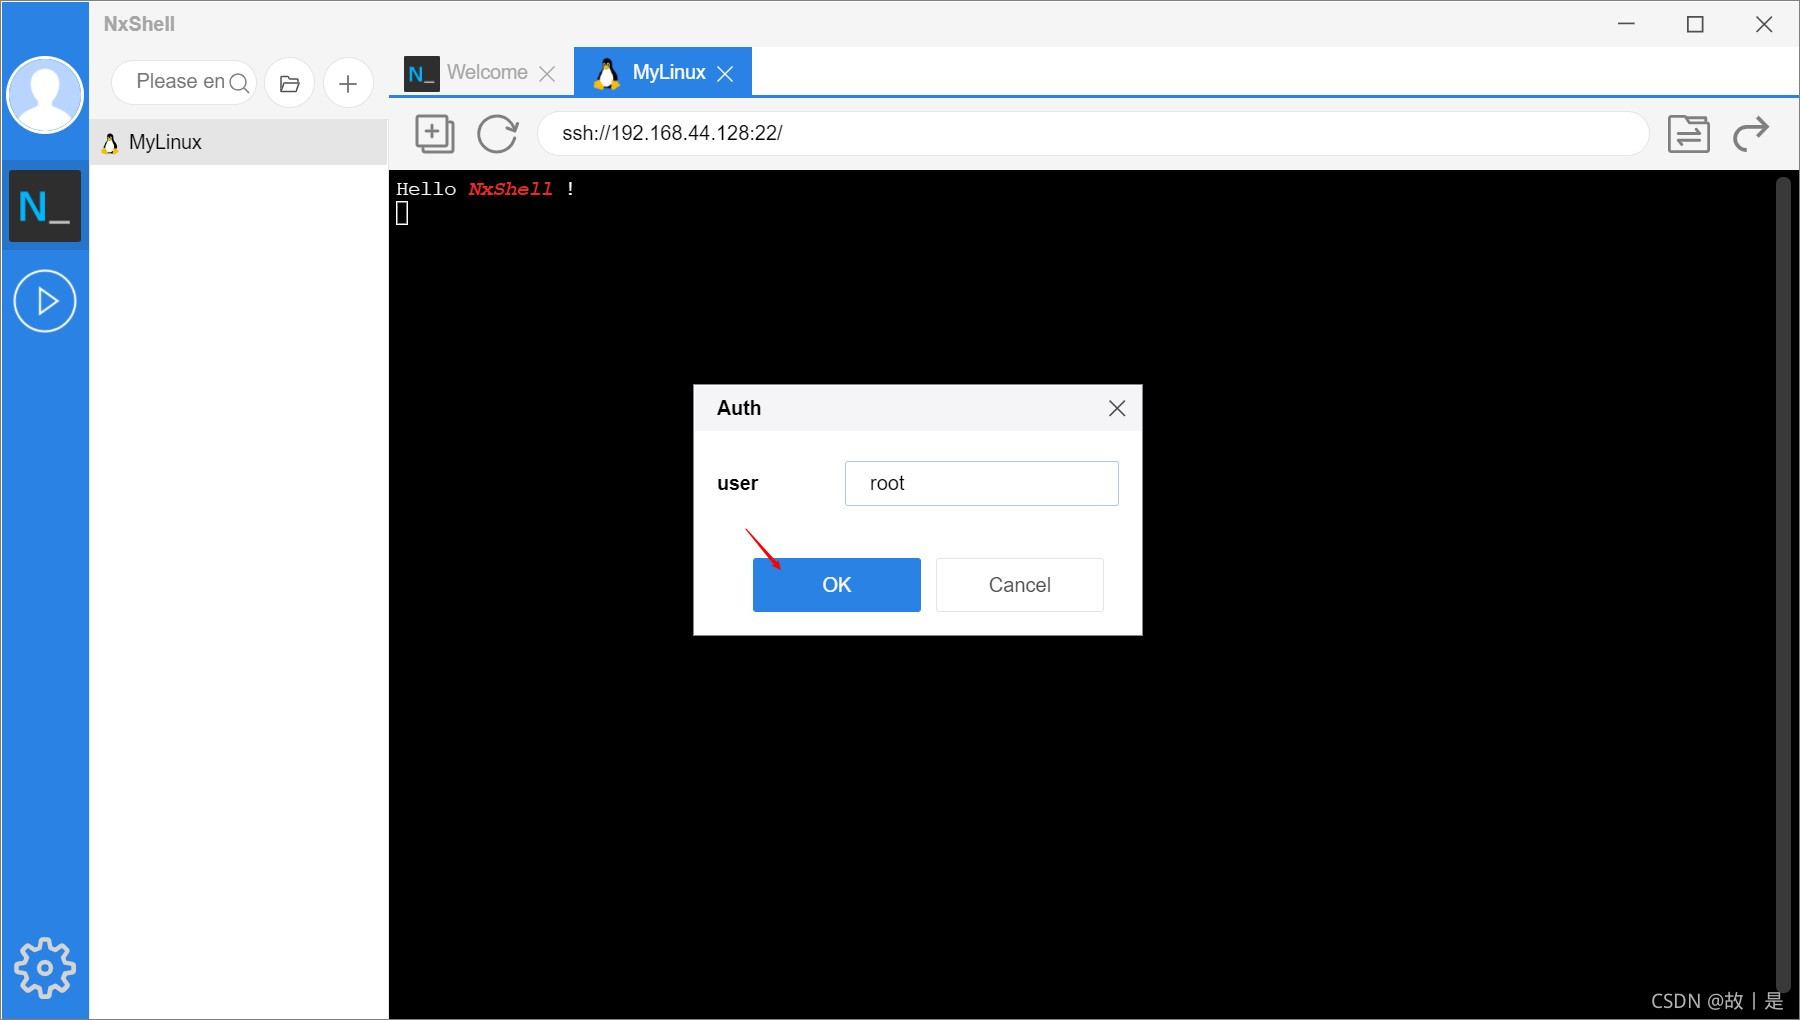Focus the user input field

(x=982, y=483)
